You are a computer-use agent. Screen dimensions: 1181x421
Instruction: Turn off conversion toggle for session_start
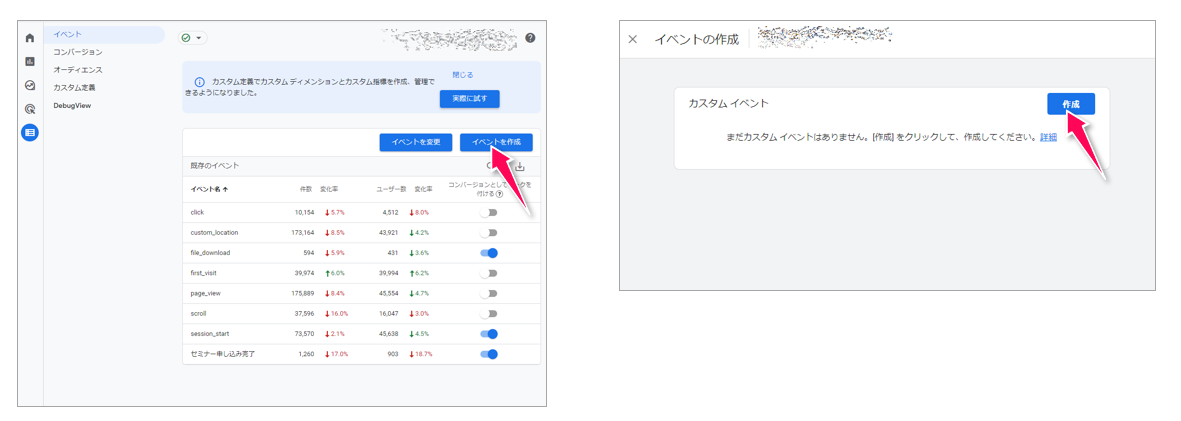point(488,334)
